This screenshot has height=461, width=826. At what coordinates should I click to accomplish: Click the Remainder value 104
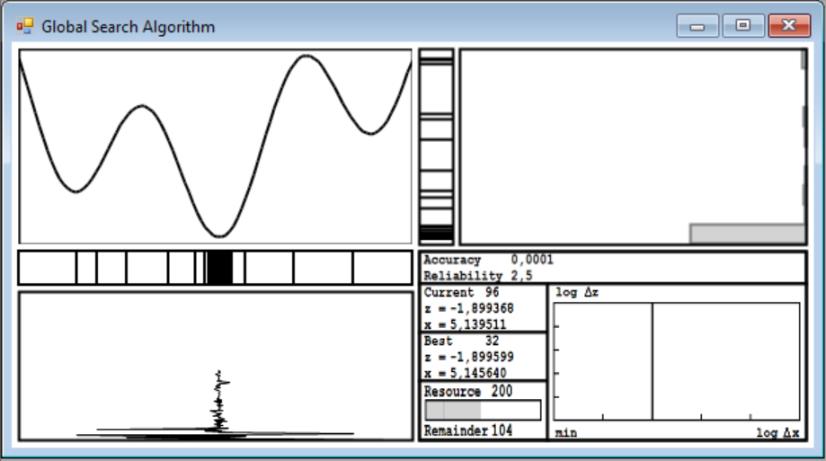coord(502,430)
